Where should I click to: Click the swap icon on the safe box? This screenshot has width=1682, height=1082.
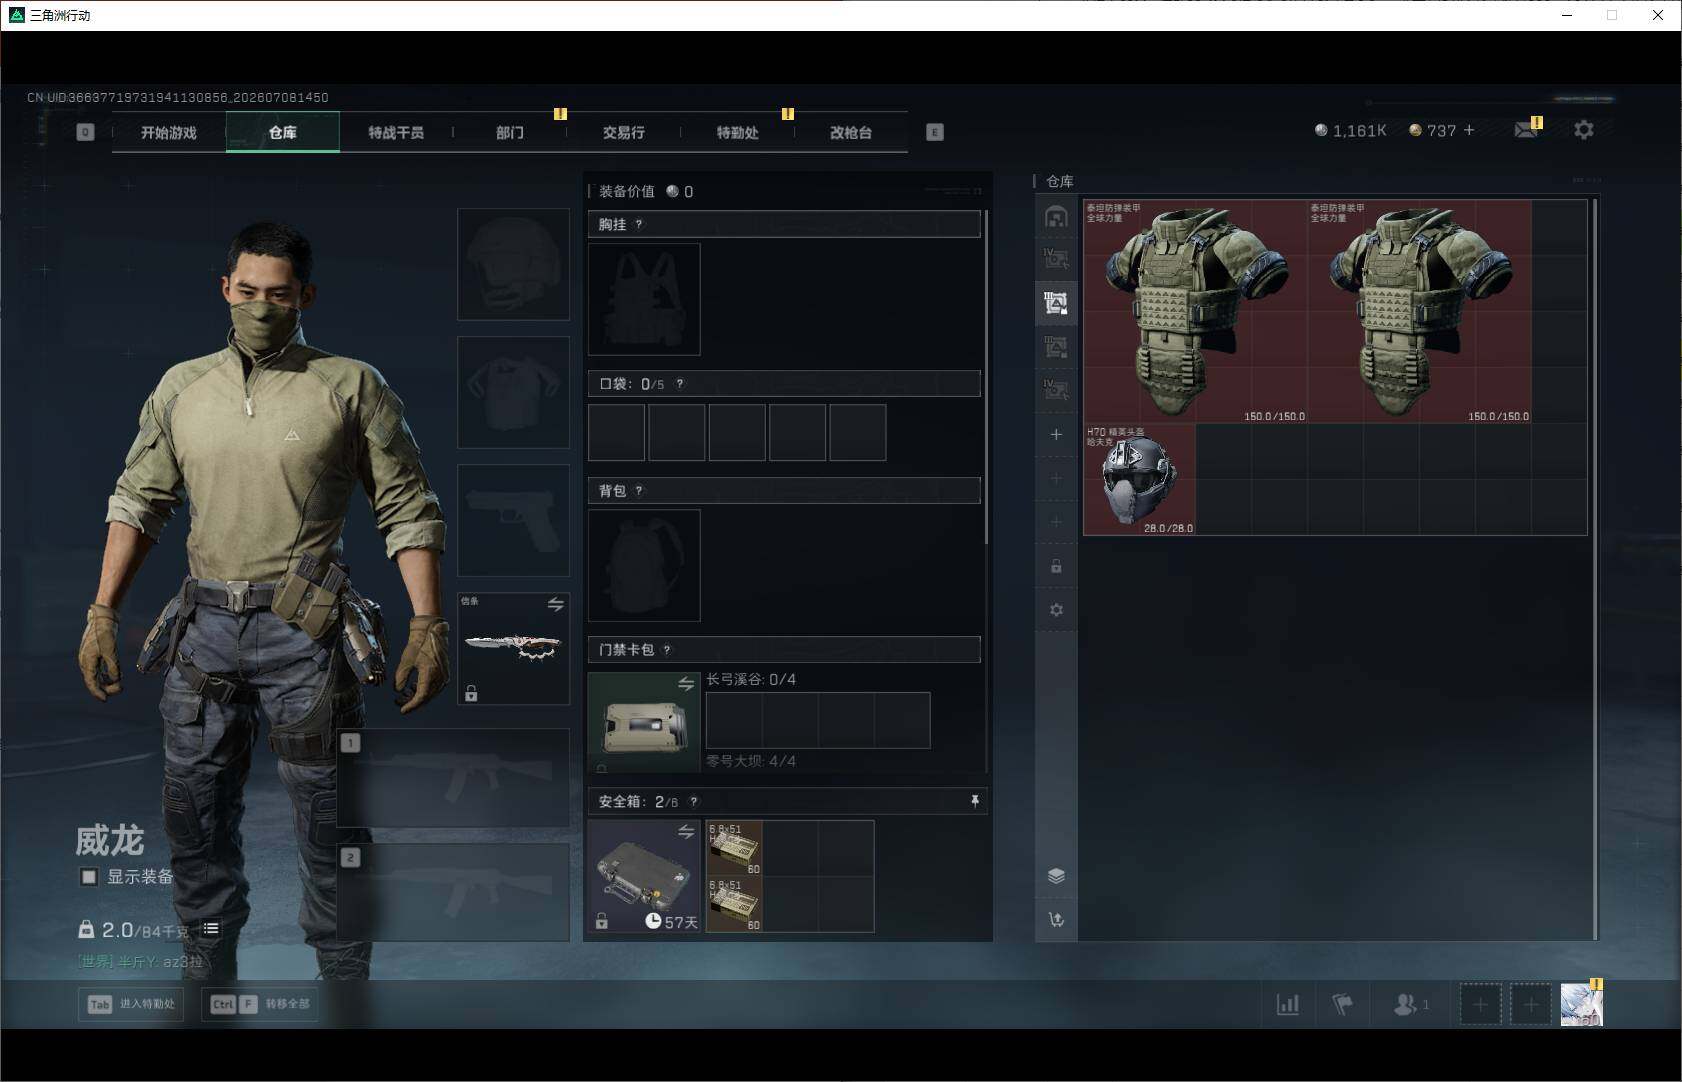click(x=686, y=832)
